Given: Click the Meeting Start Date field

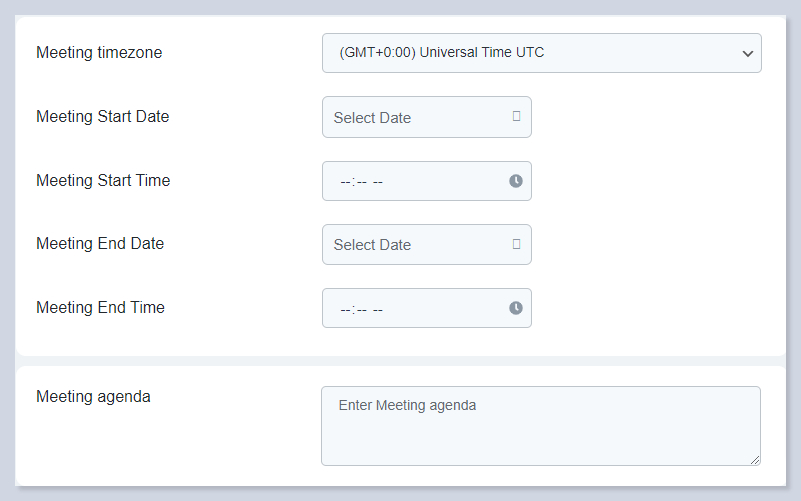Looking at the screenshot, I should click(x=415, y=117).
